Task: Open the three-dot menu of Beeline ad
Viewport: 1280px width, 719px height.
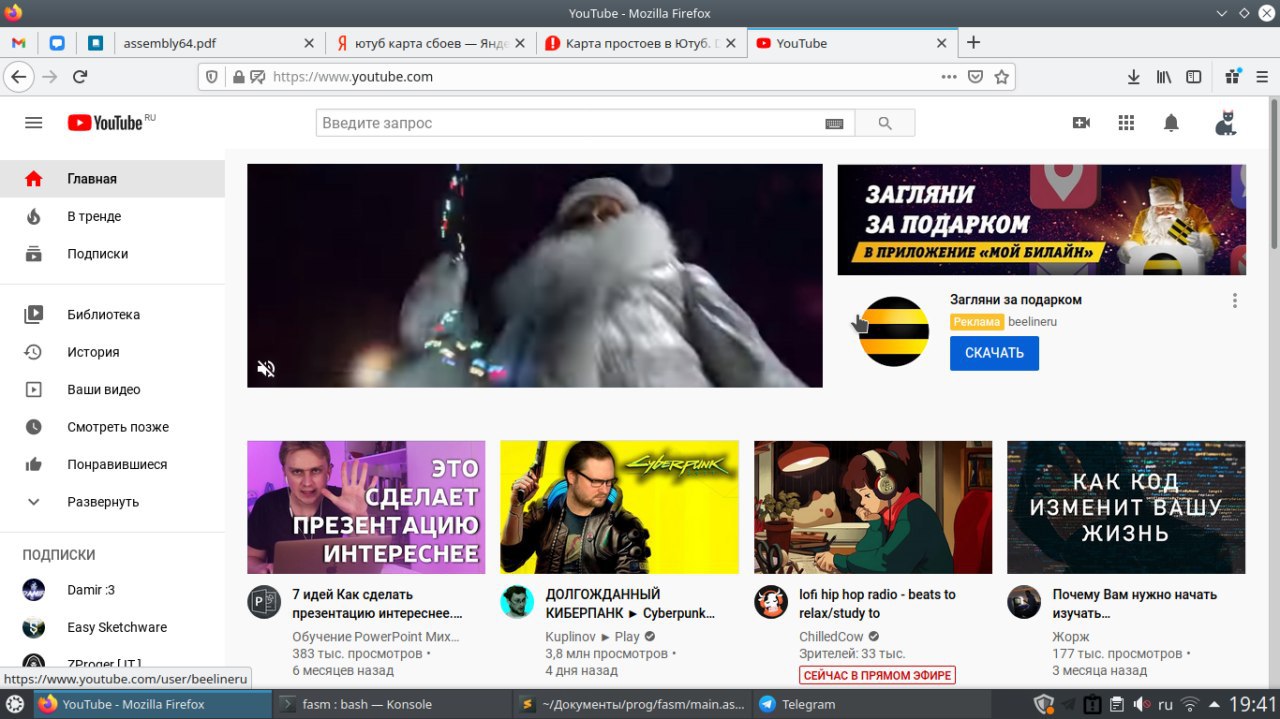Action: tap(1235, 300)
